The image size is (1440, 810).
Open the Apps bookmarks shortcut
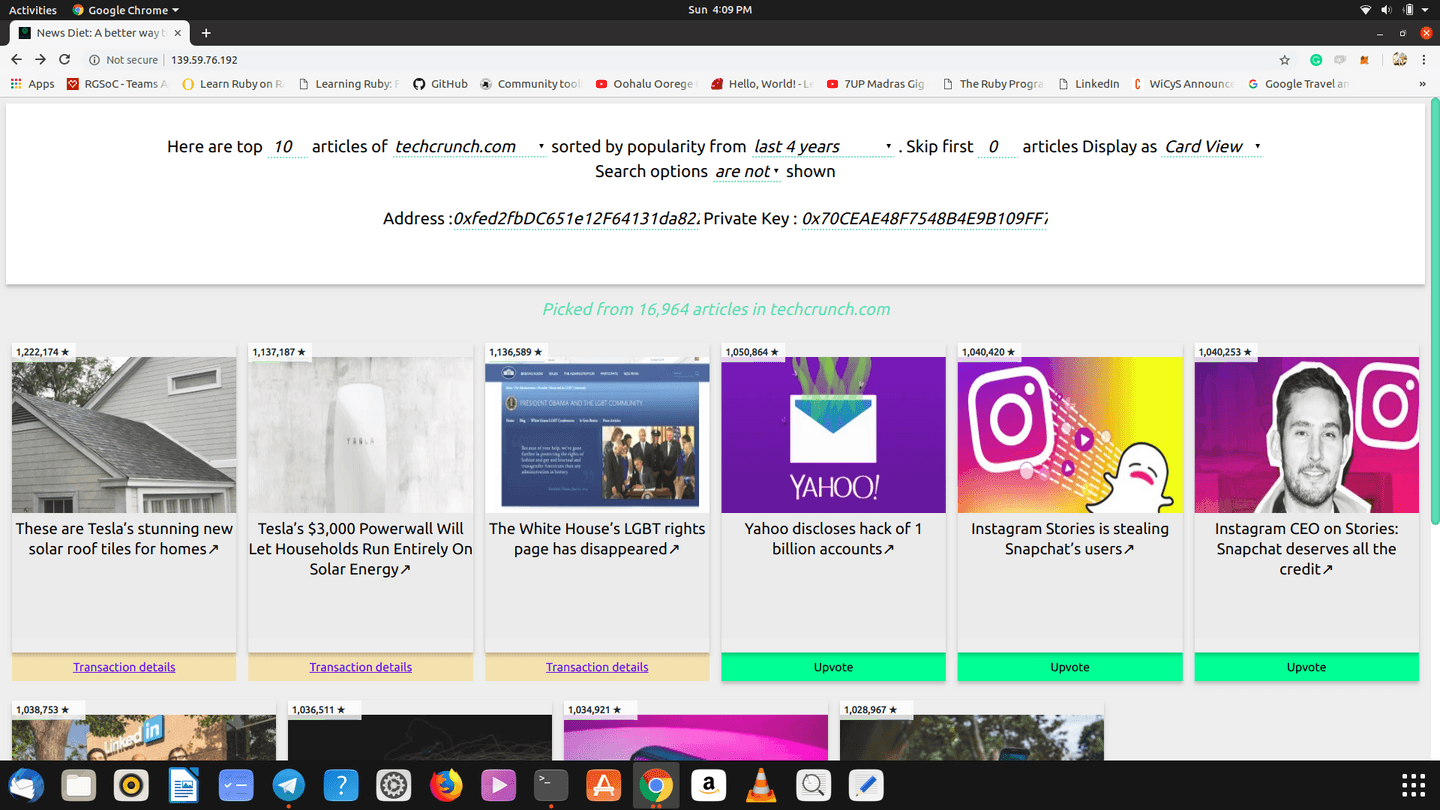(x=33, y=84)
